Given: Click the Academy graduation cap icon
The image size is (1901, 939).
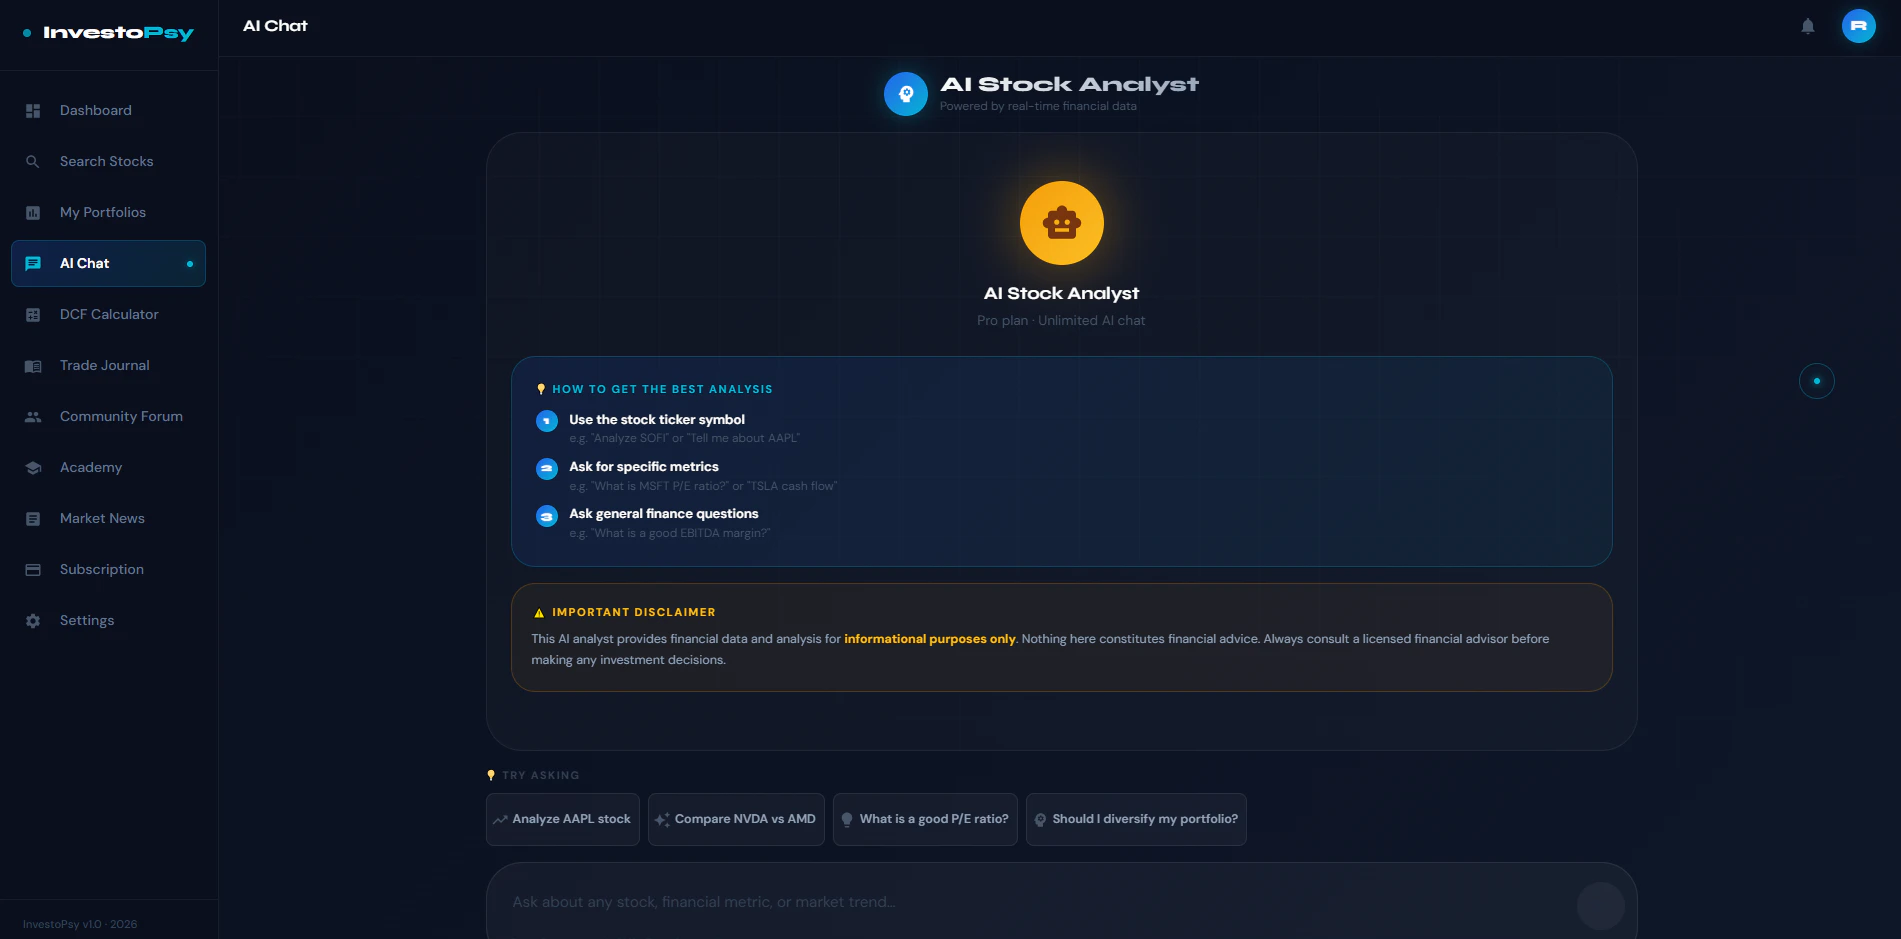Looking at the screenshot, I should pyautogui.click(x=33, y=468).
